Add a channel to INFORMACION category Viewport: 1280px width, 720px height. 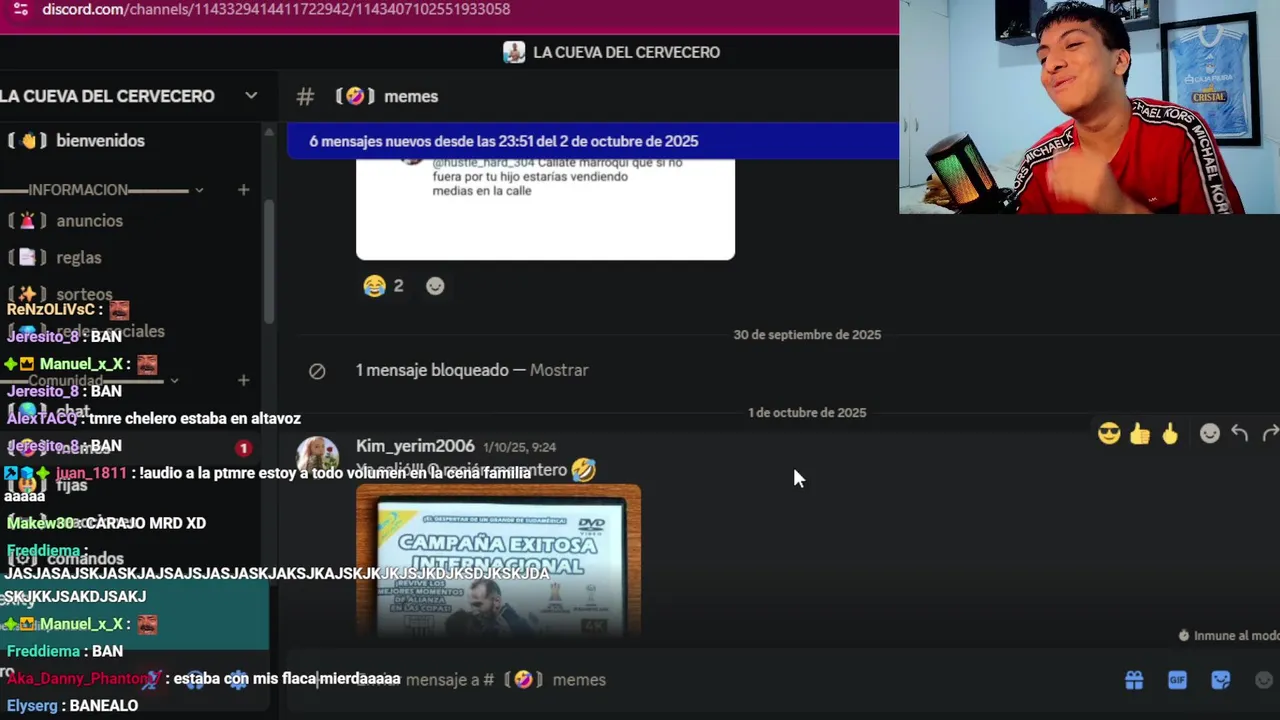pos(243,190)
